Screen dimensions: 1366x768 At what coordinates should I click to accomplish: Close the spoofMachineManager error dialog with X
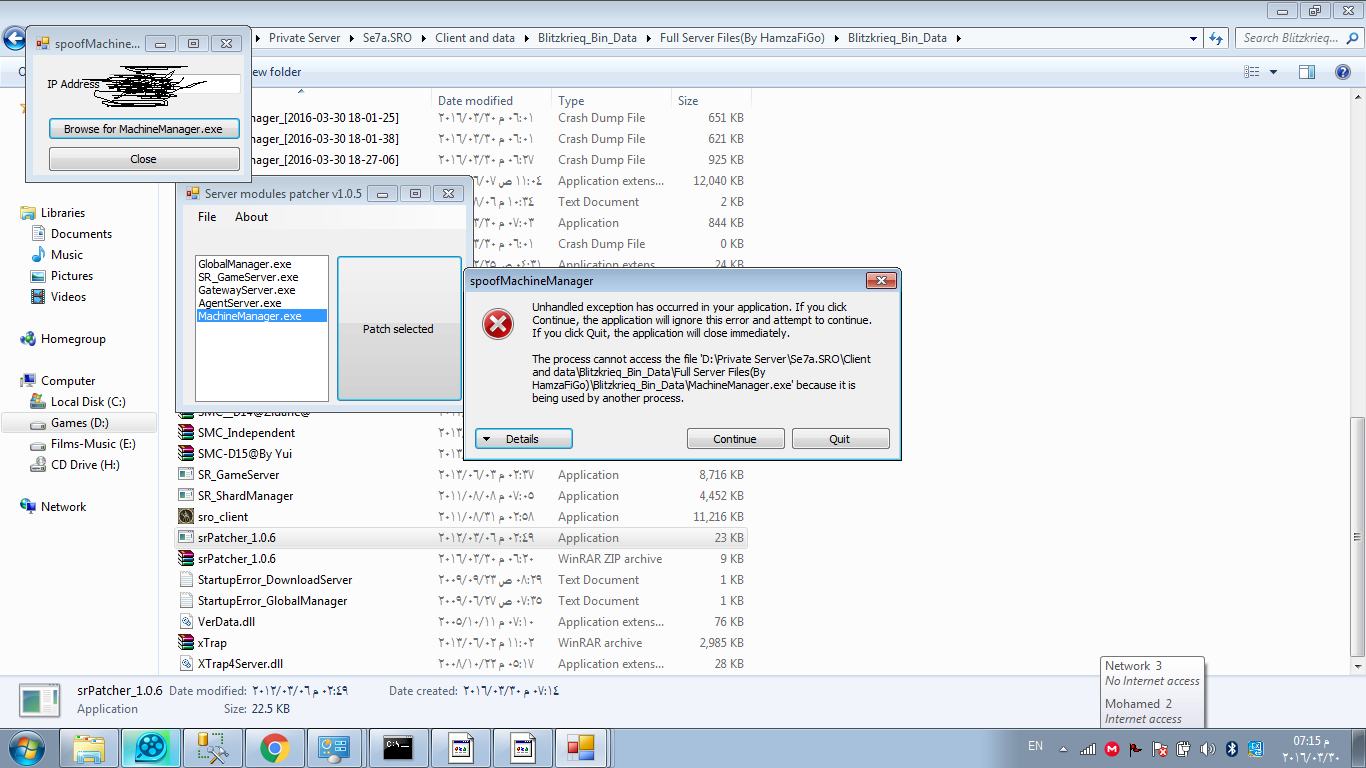(880, 281)
